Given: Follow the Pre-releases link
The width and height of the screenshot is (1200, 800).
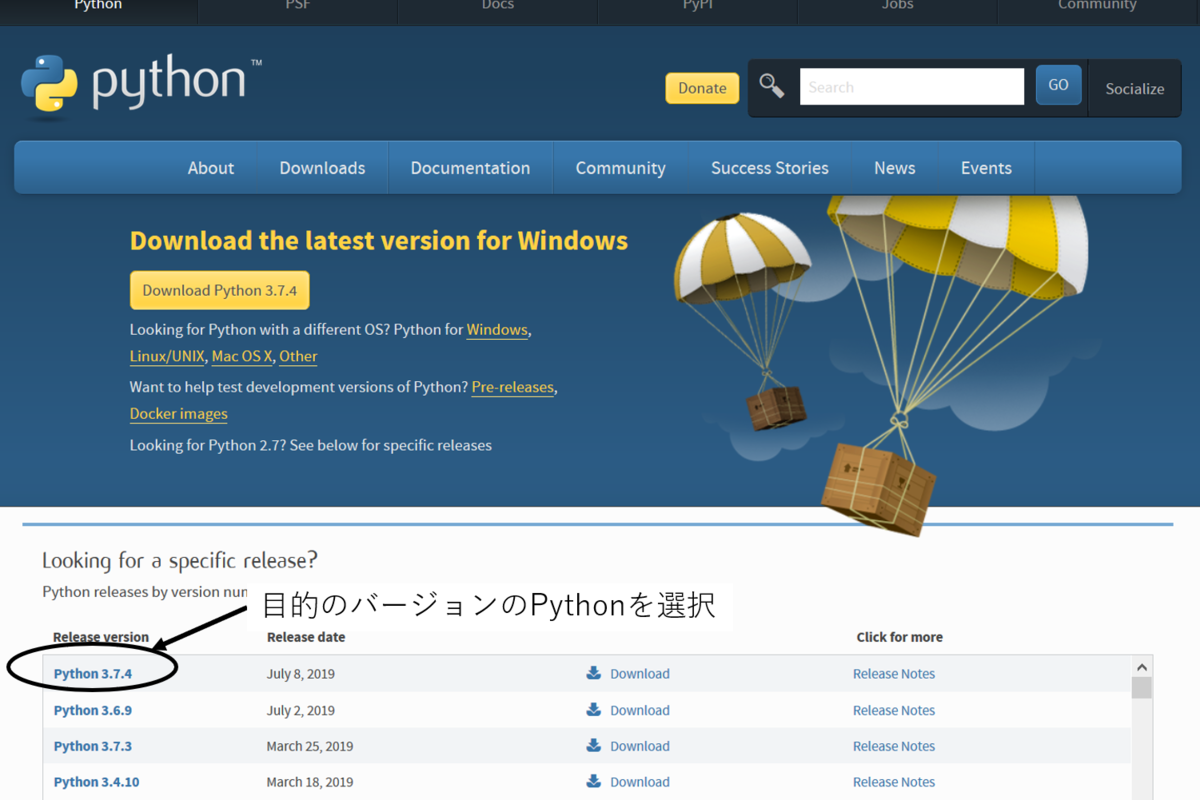Looking at the screenshot, I should tap(513, 387).
